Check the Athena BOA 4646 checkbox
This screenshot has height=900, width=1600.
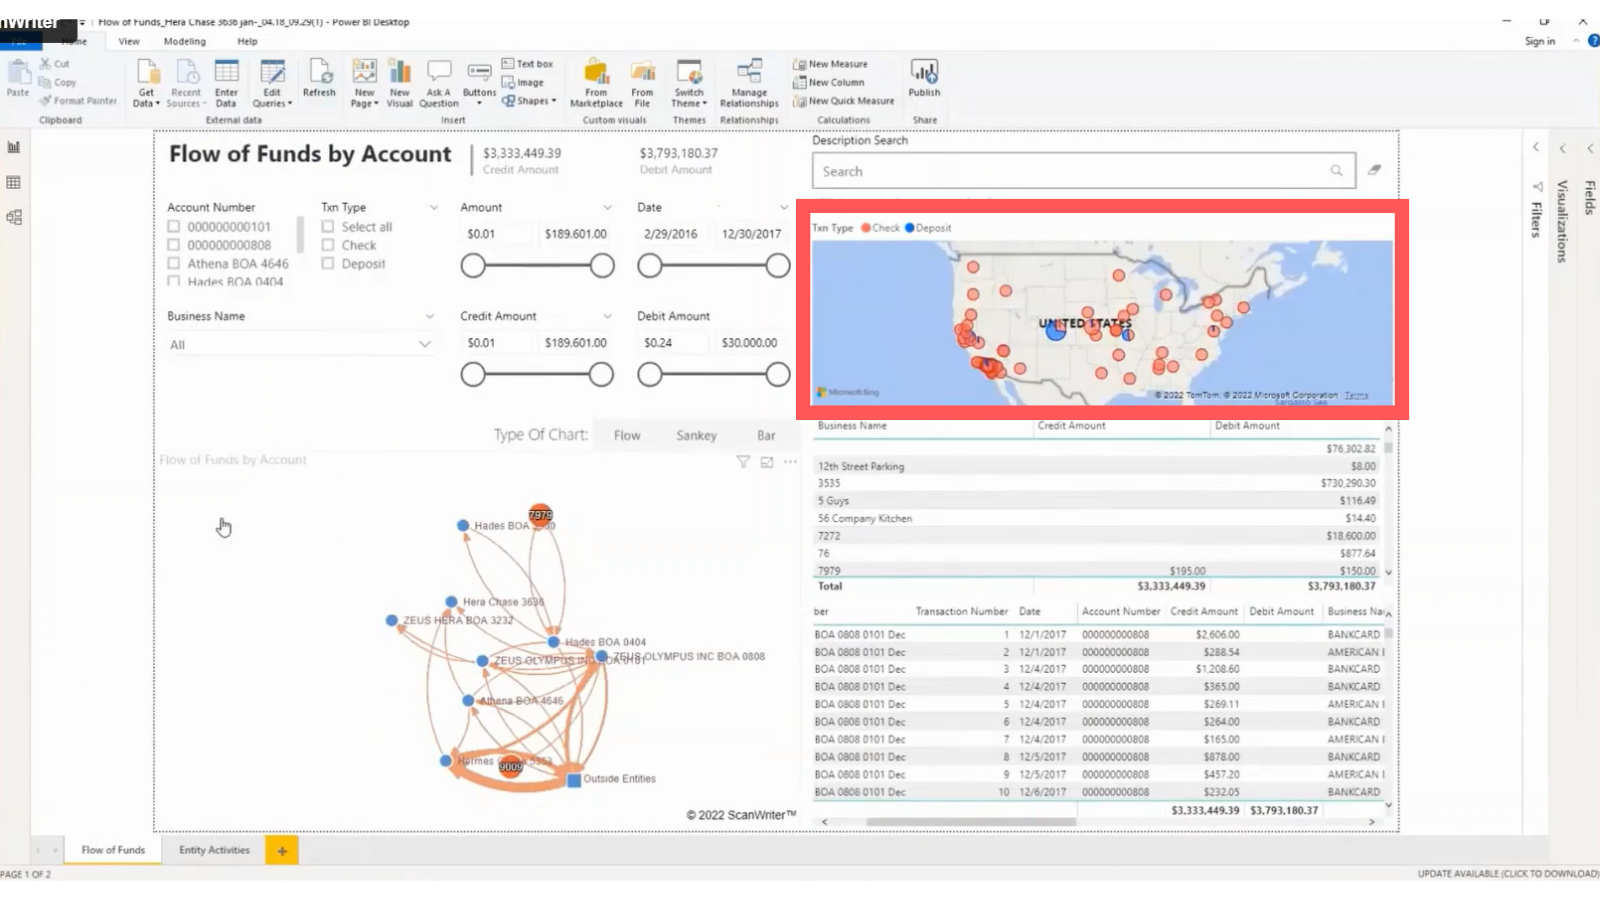click(174, 263)
